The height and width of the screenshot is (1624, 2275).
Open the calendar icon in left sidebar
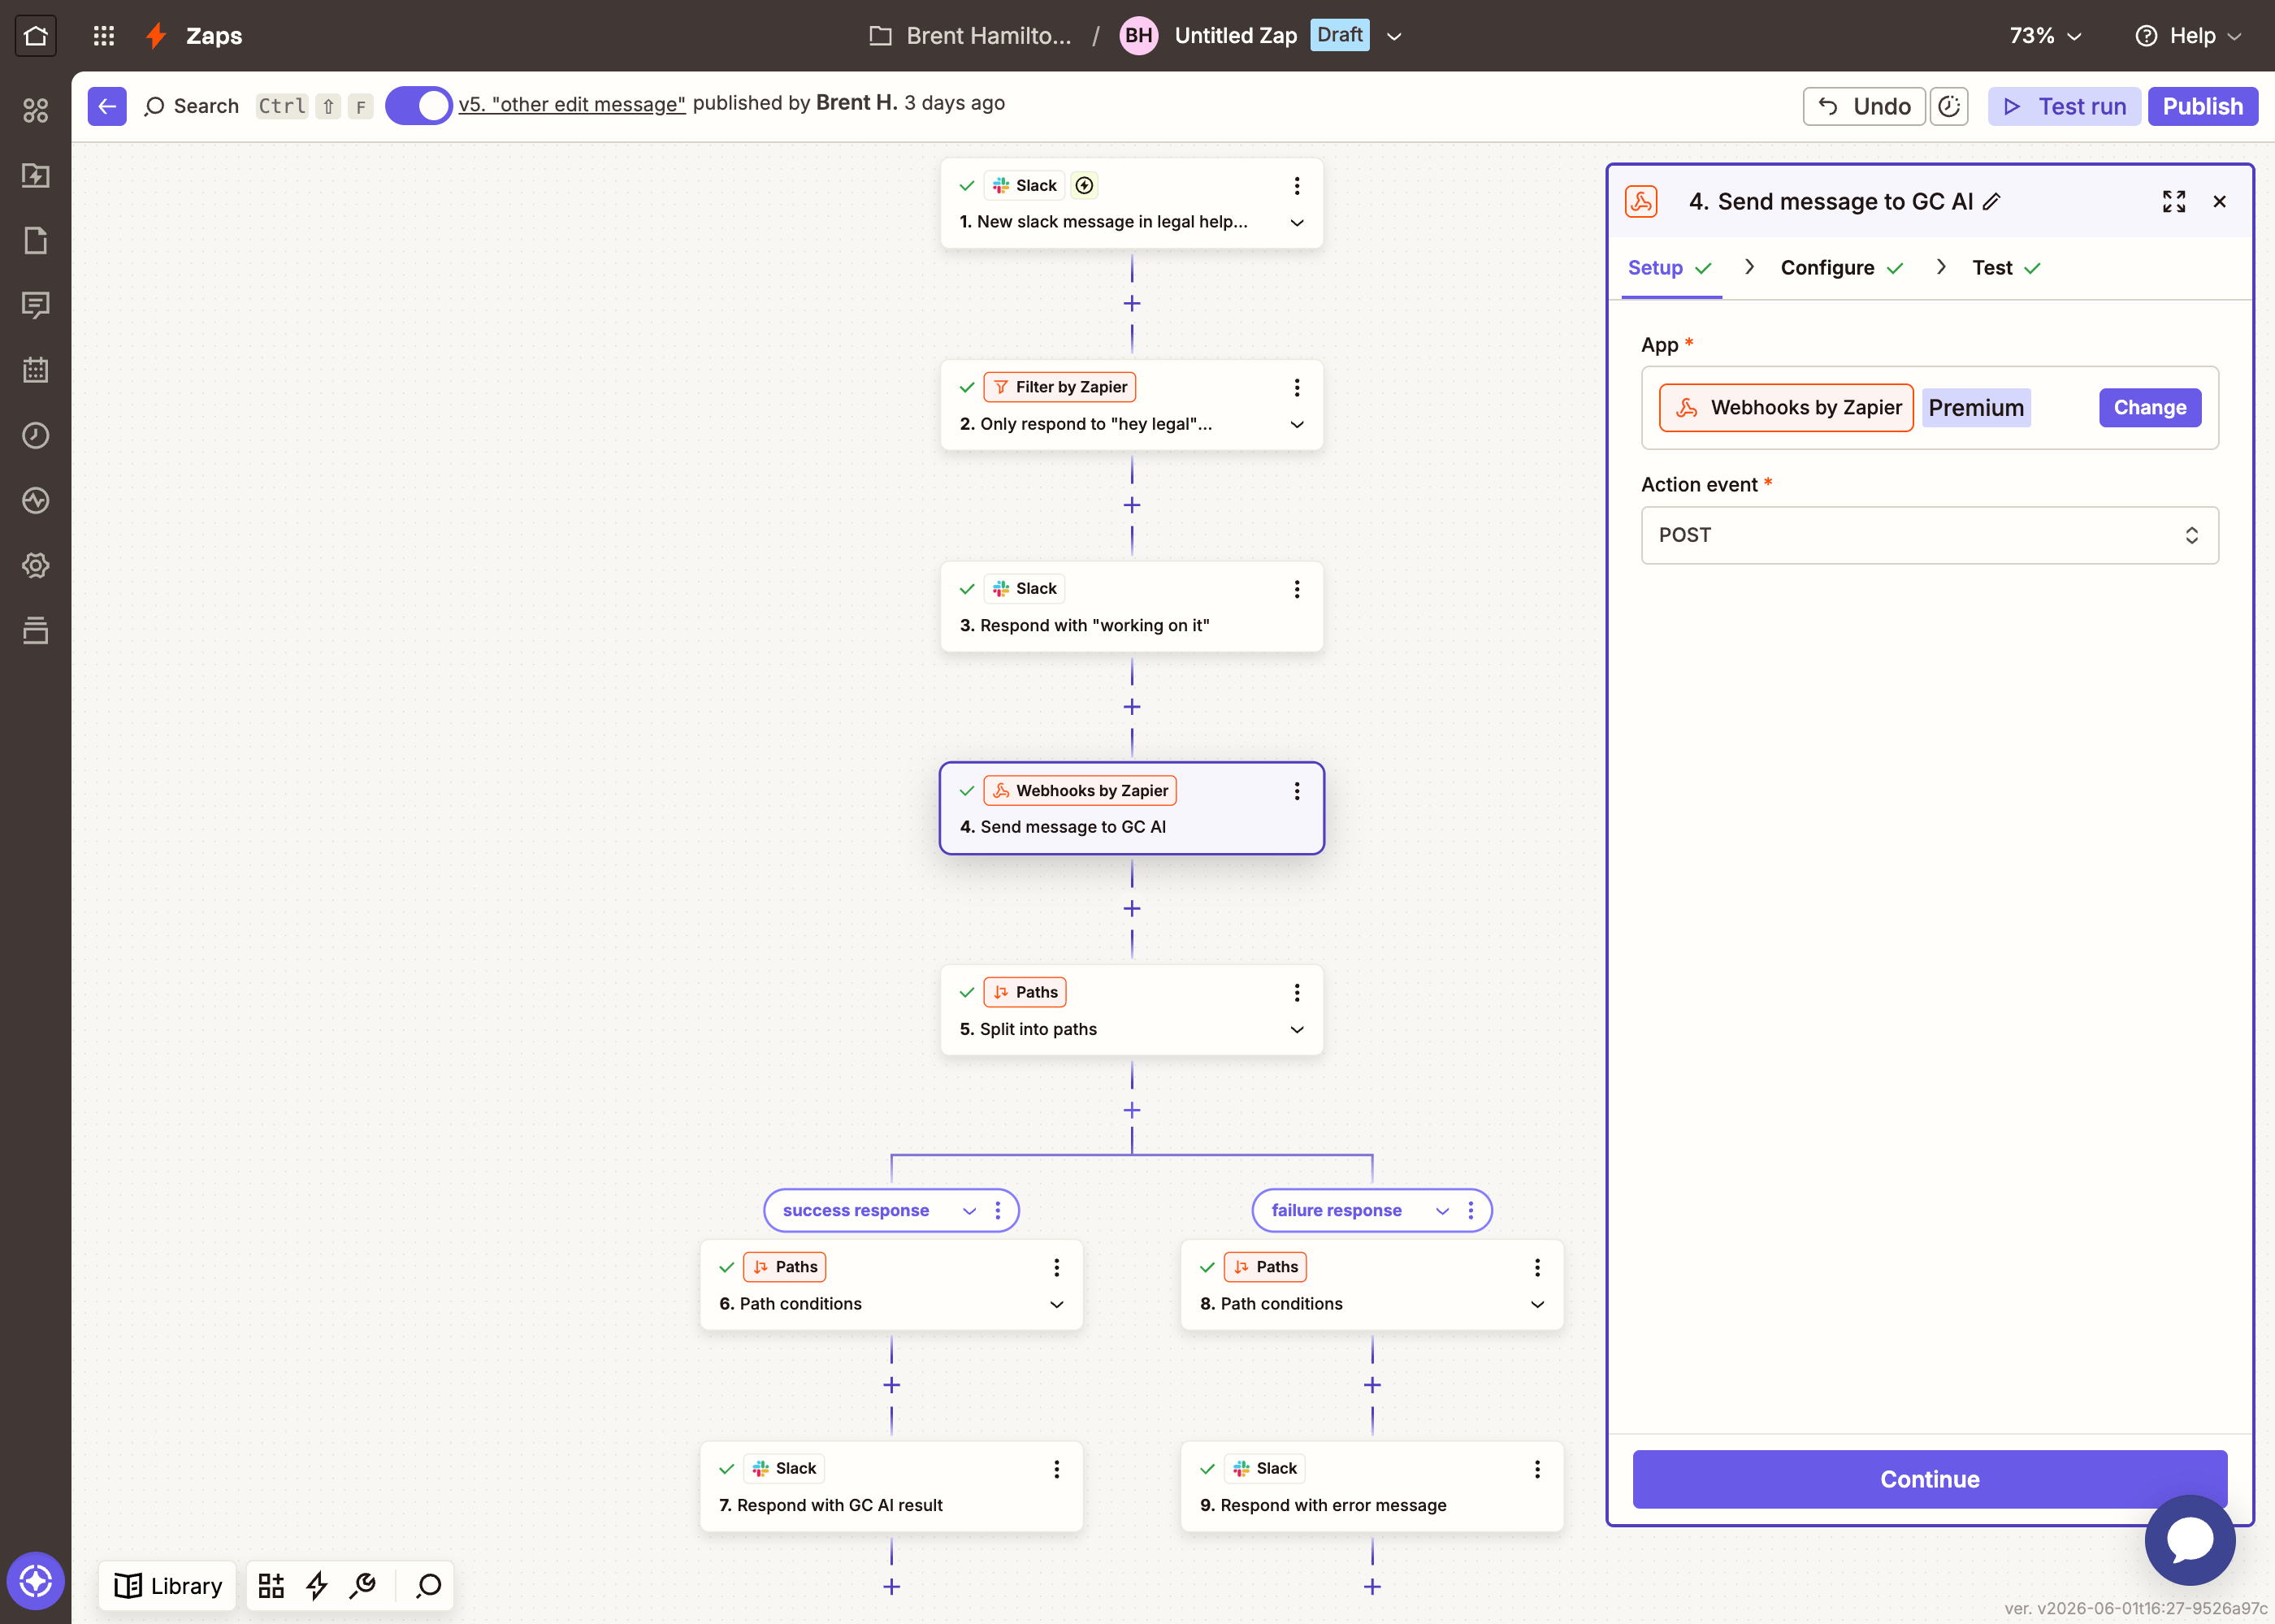click(36, 370)
